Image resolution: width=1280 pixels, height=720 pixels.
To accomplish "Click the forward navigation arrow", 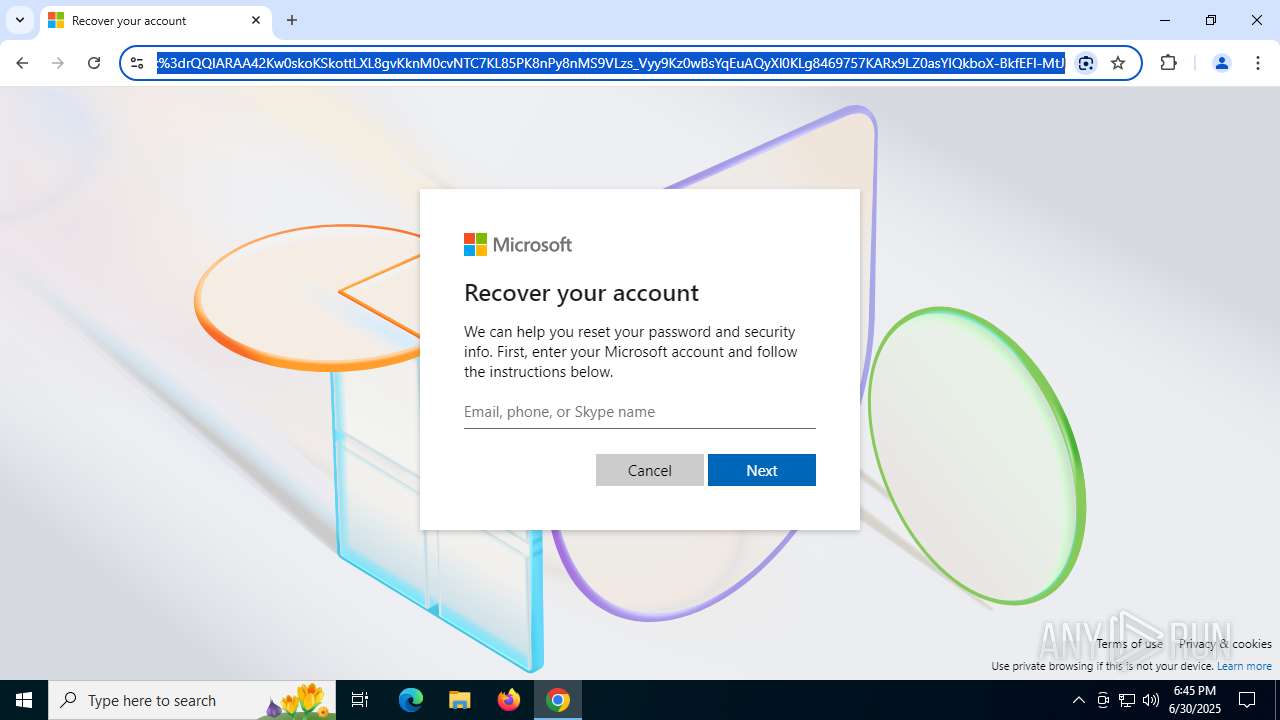I will [58, 63].
